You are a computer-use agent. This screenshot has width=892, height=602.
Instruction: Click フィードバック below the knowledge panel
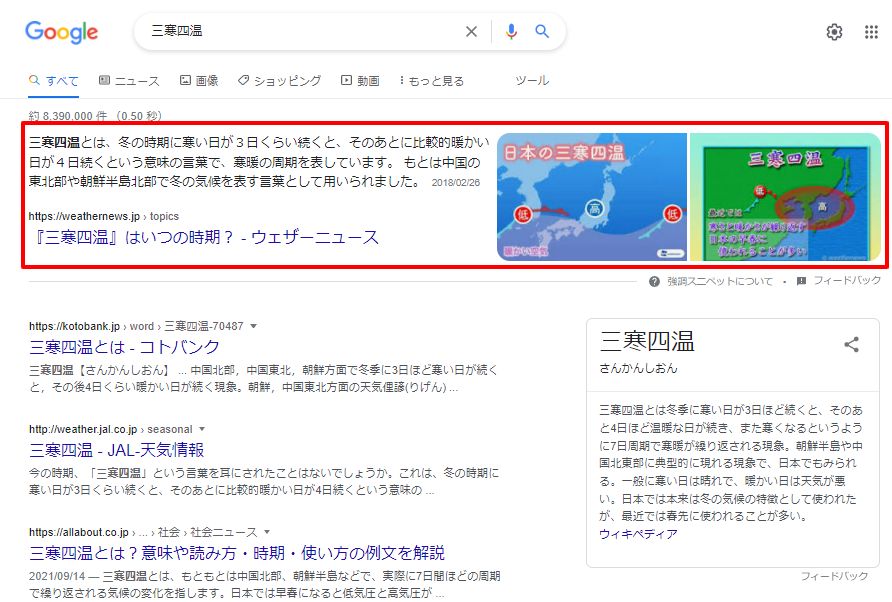pos(835,576)
